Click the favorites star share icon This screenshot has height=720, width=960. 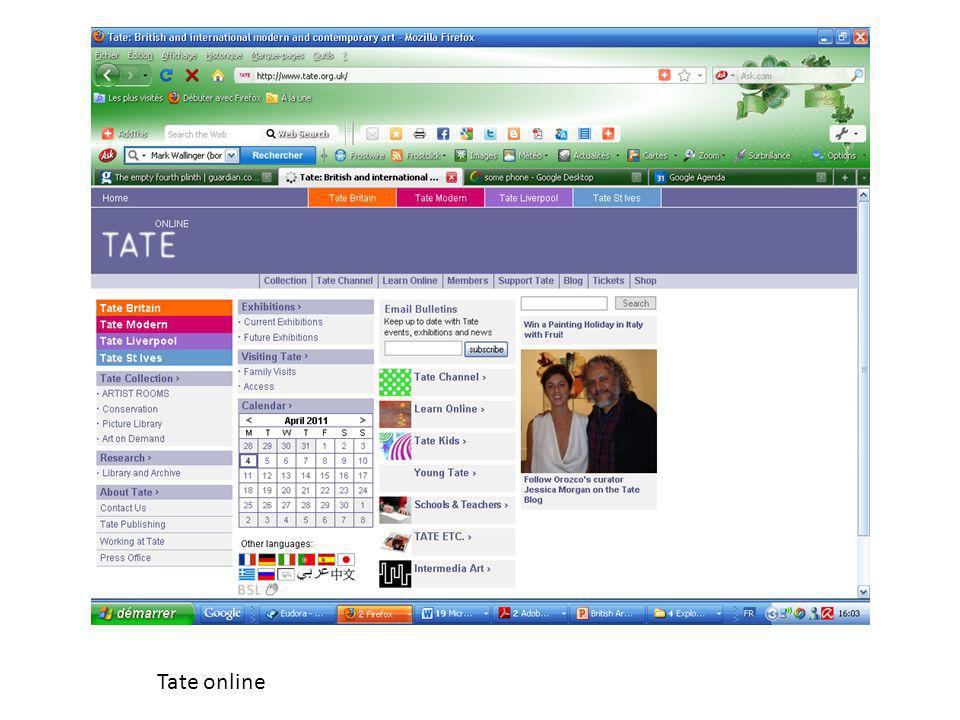pos(396,133)
